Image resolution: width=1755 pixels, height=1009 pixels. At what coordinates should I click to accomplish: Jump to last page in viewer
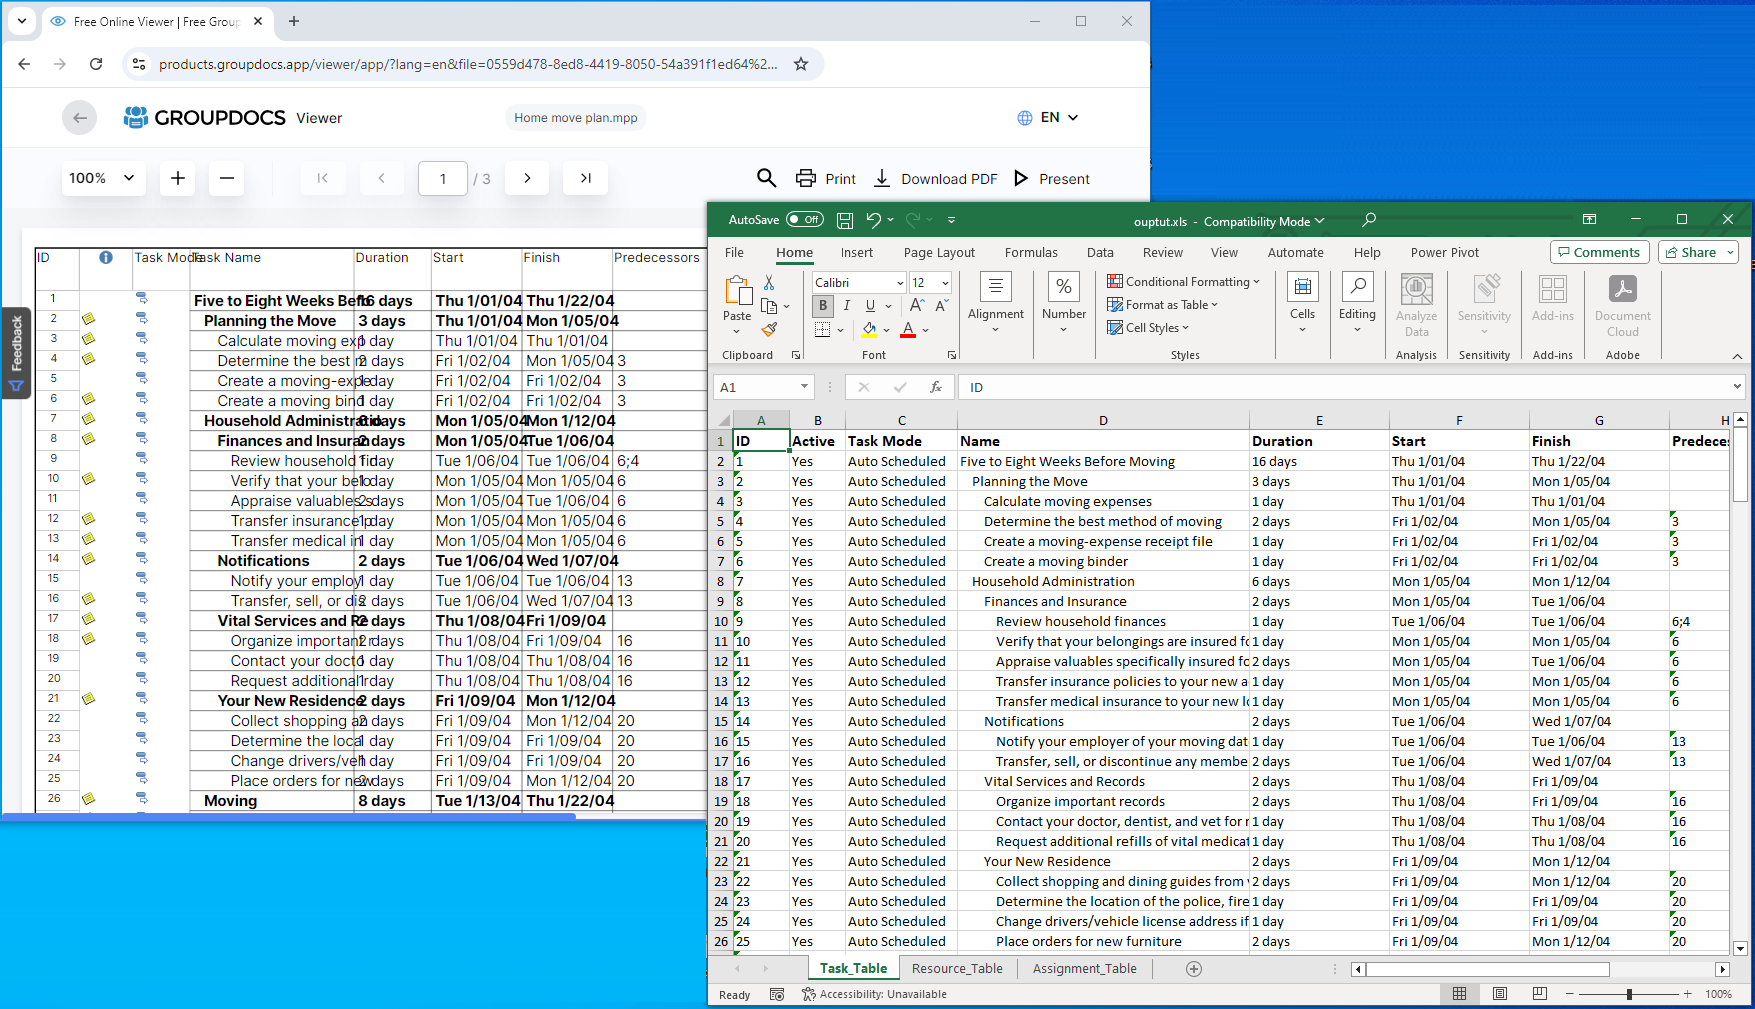[585, 178]
